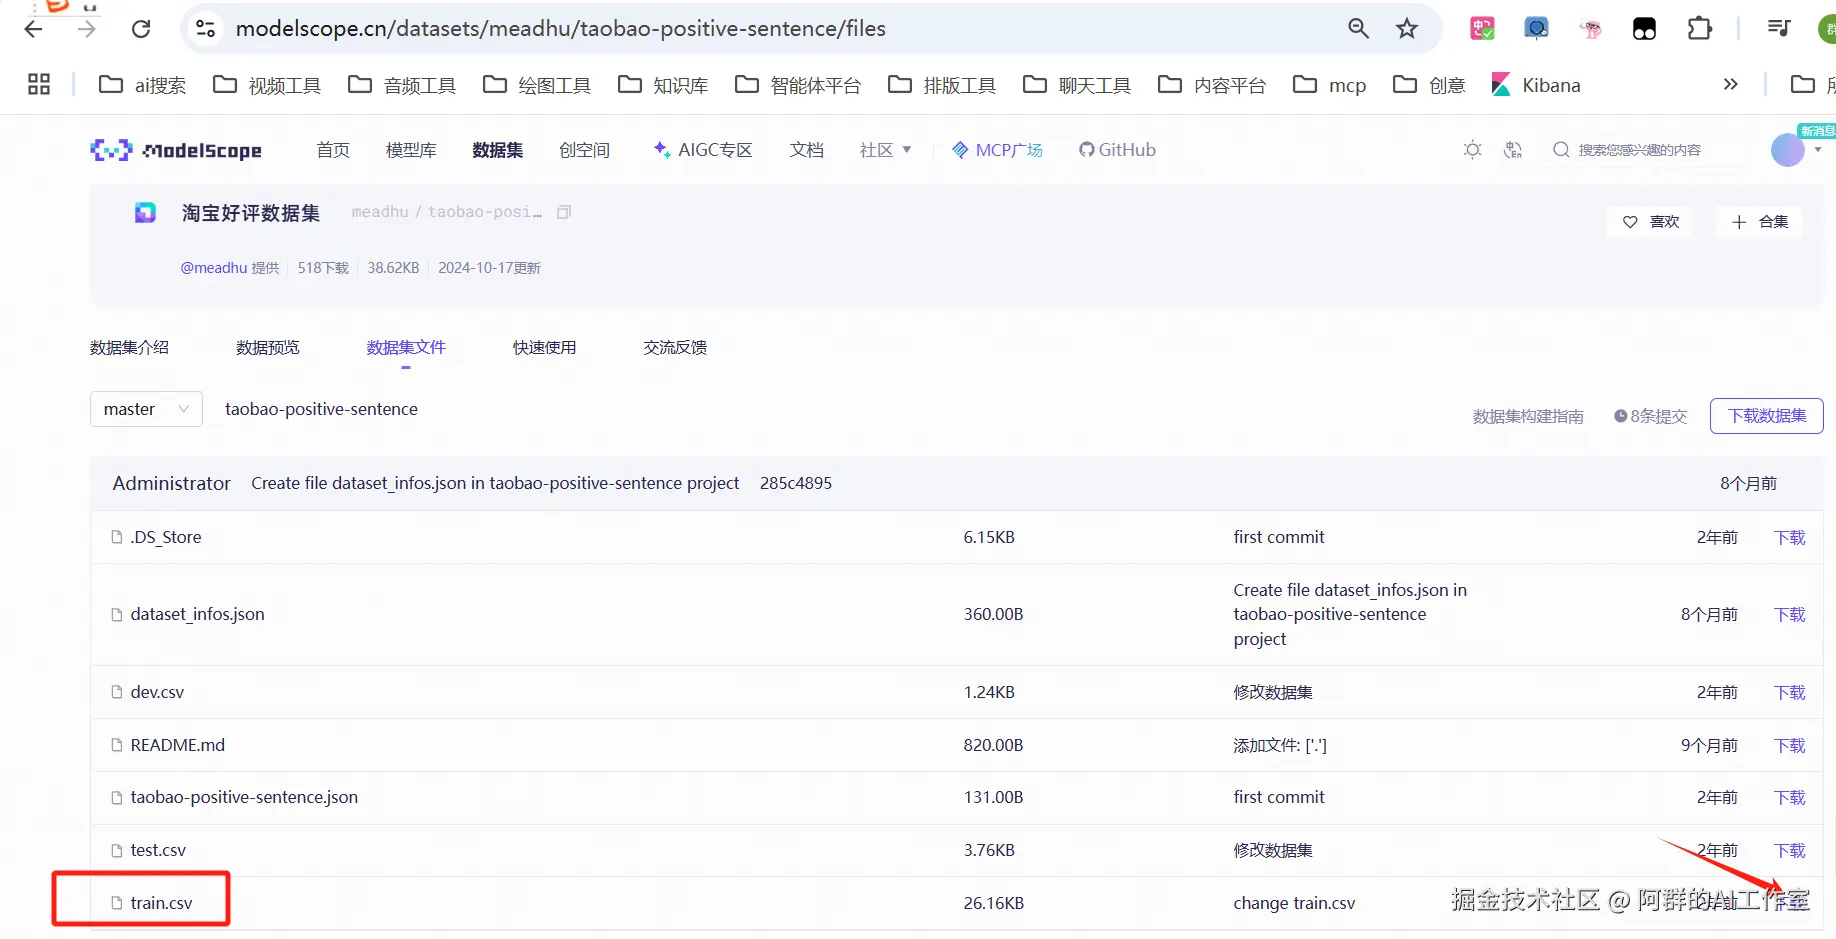Go to 首页 in the ModelScope navigation
This screenshot has width=1836, height=939.
point(333,150)
